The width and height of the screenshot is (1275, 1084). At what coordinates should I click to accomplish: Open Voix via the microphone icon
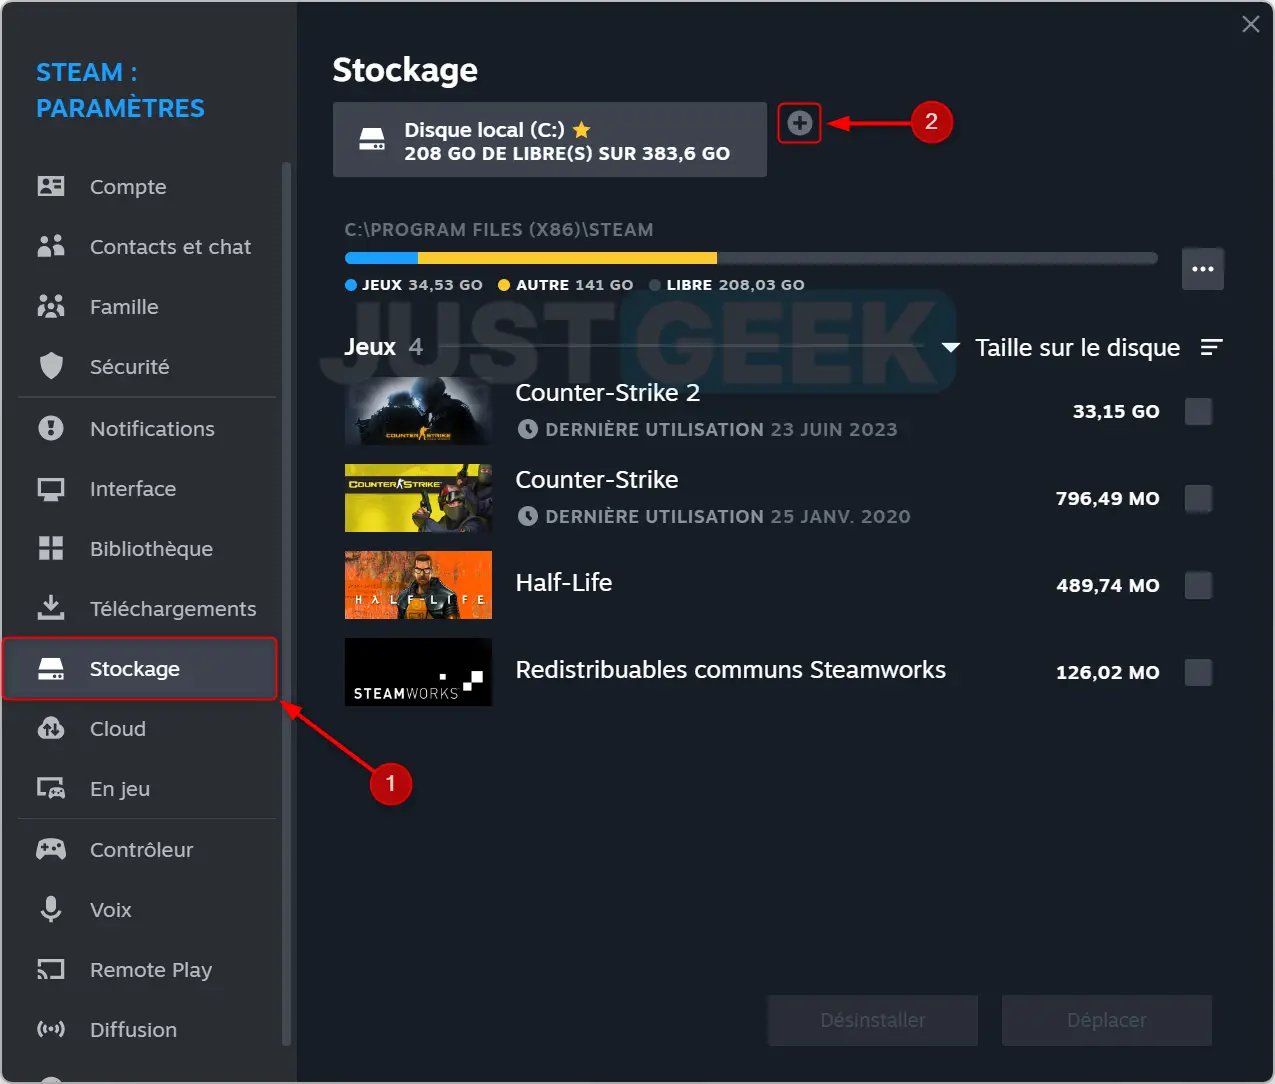(51, 909)
